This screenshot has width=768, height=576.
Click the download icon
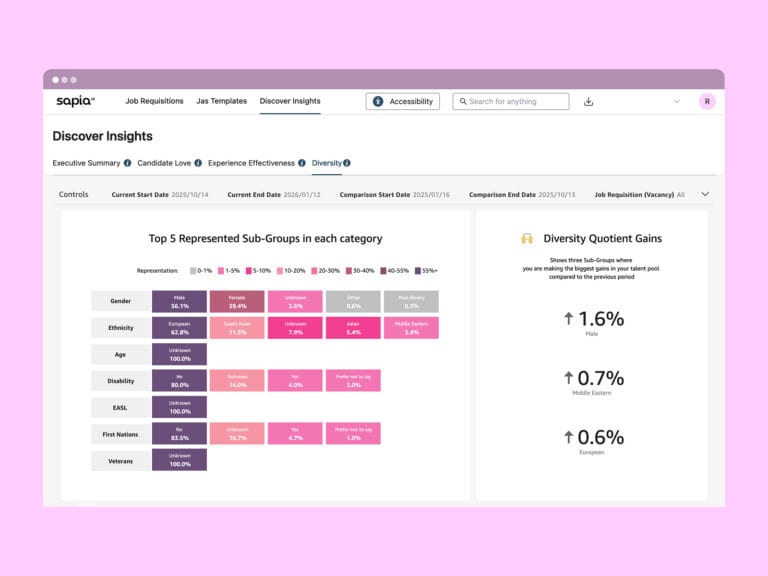589,101
